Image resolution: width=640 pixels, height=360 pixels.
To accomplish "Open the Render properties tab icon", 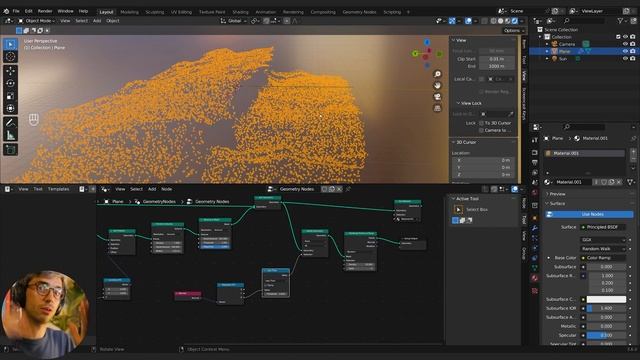I will (x=535, y=152).
